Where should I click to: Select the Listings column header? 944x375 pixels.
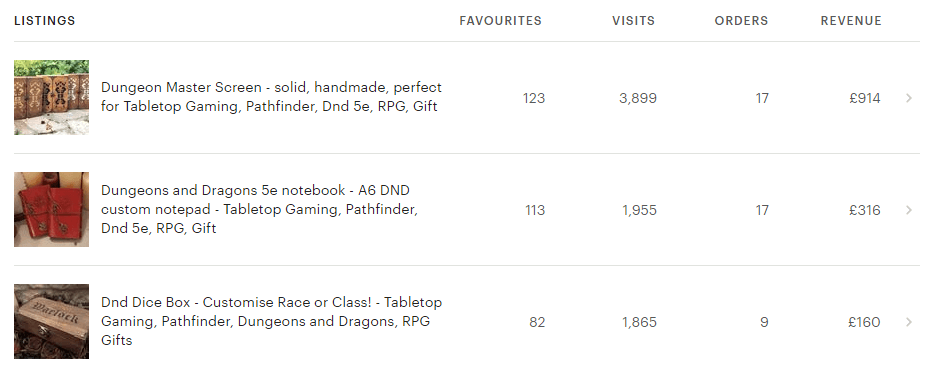point(45,21)
